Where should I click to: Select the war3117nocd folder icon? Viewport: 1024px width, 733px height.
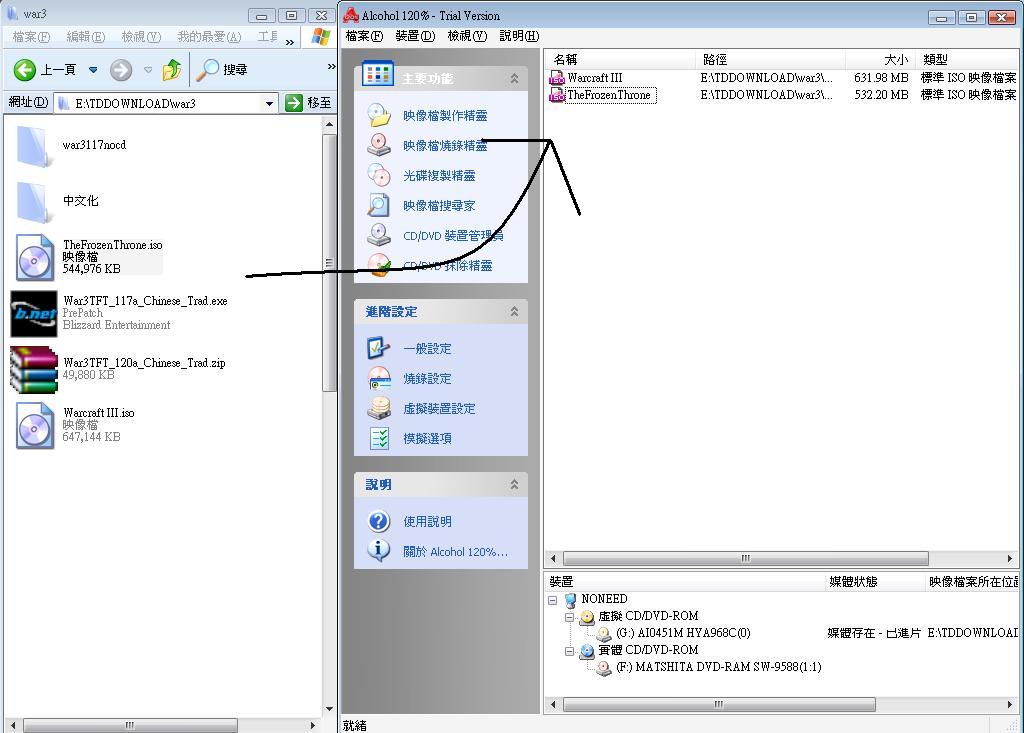coord(33,146)
